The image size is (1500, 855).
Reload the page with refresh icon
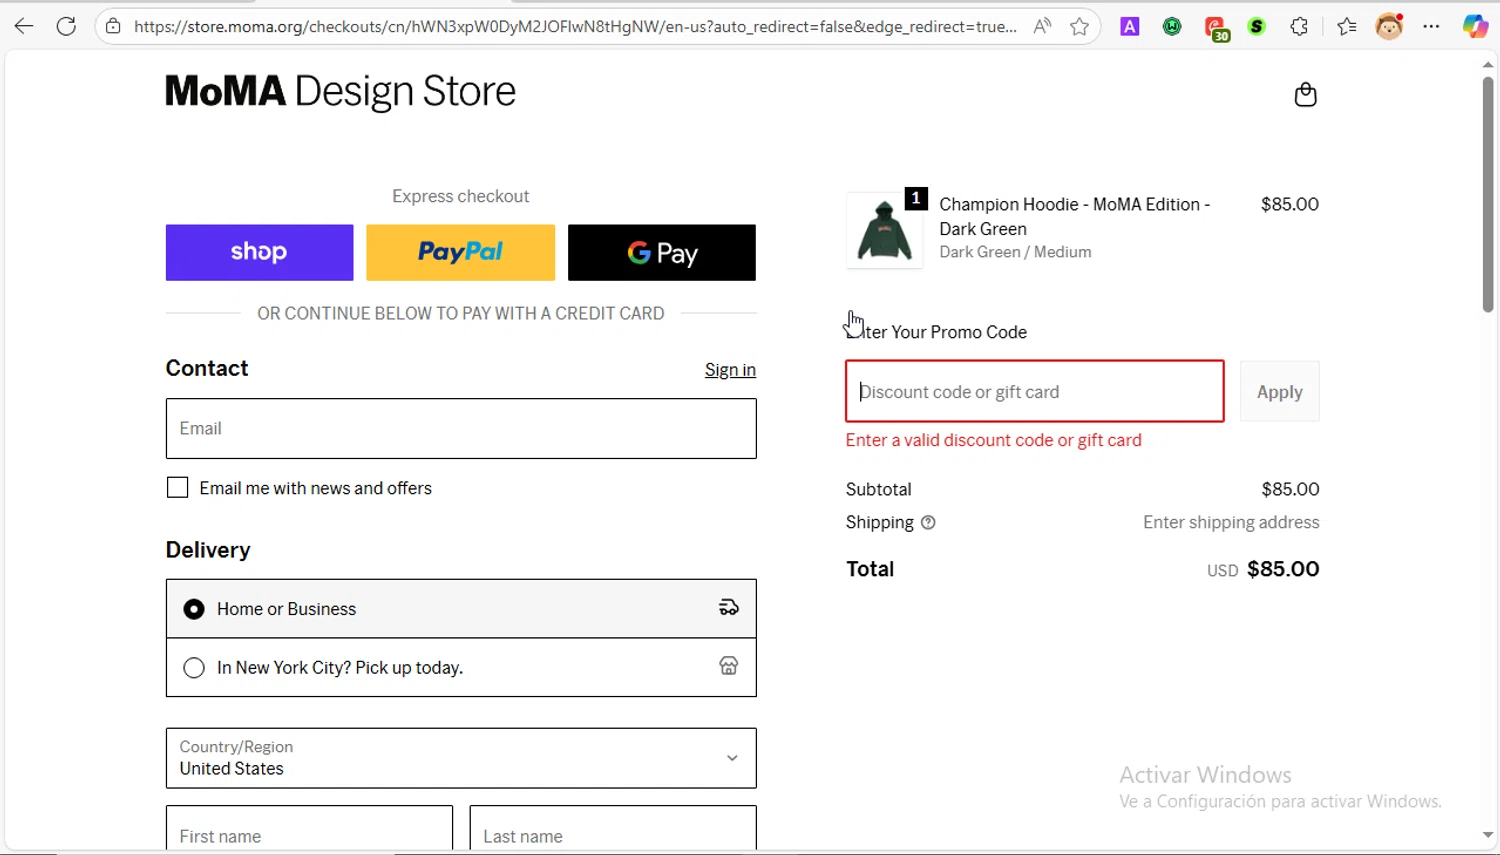[66, 27]
